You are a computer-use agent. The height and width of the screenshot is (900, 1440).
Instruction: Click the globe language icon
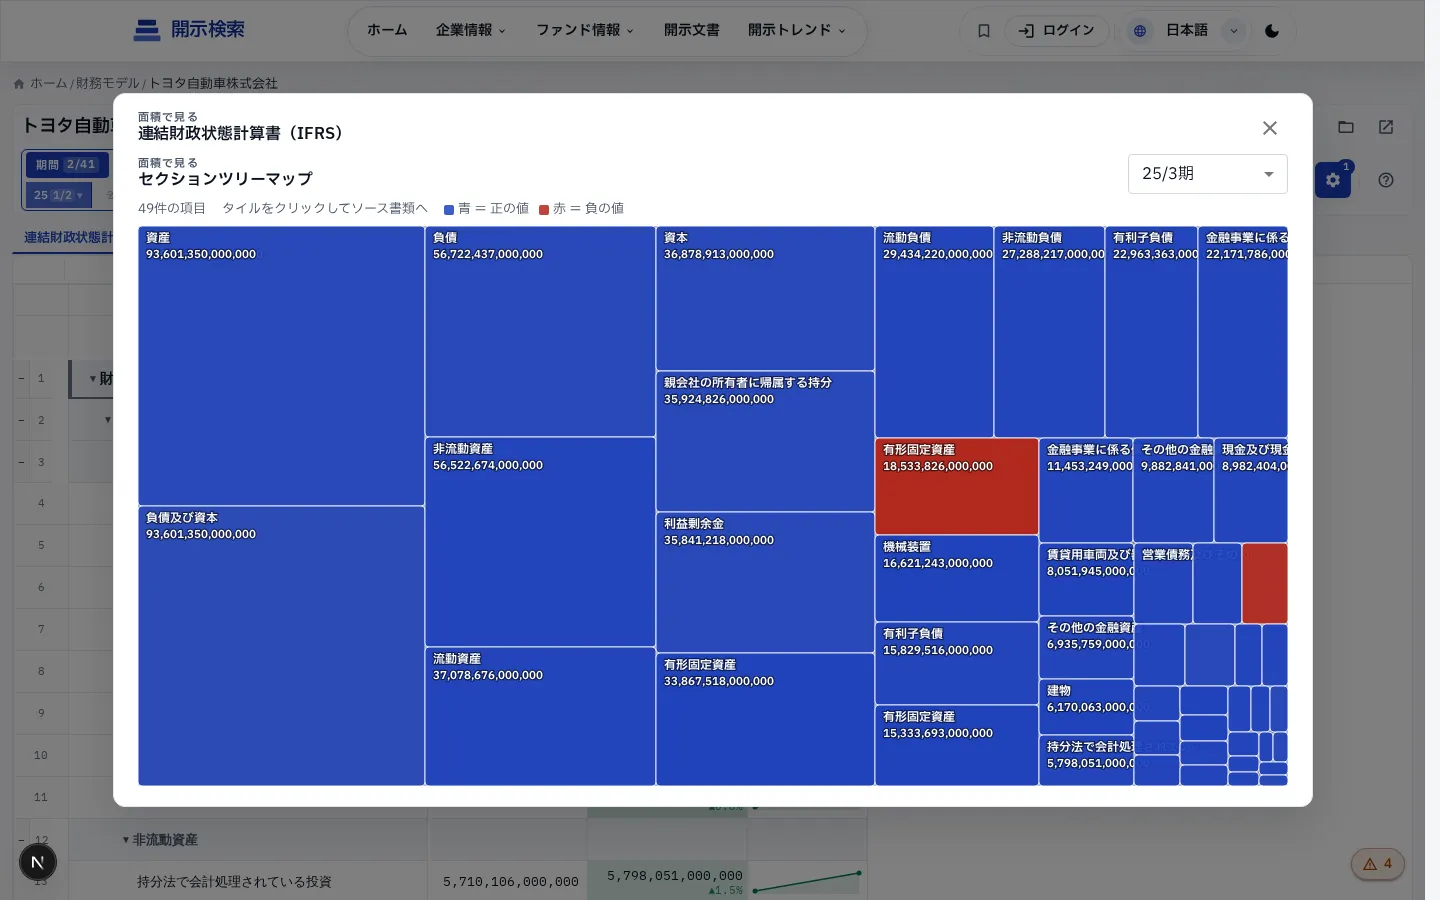click(x=1139, y=31)
